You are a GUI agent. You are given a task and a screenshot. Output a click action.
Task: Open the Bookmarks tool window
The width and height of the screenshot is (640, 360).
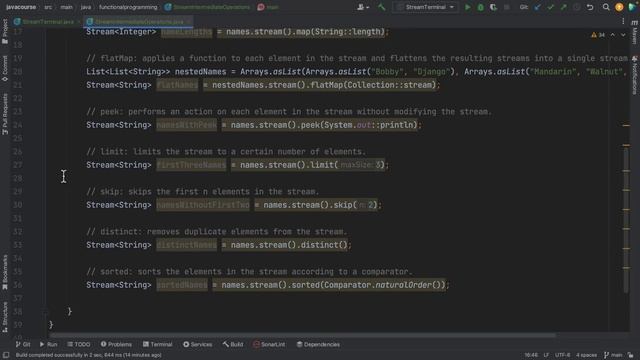click(x=5, y=272)
